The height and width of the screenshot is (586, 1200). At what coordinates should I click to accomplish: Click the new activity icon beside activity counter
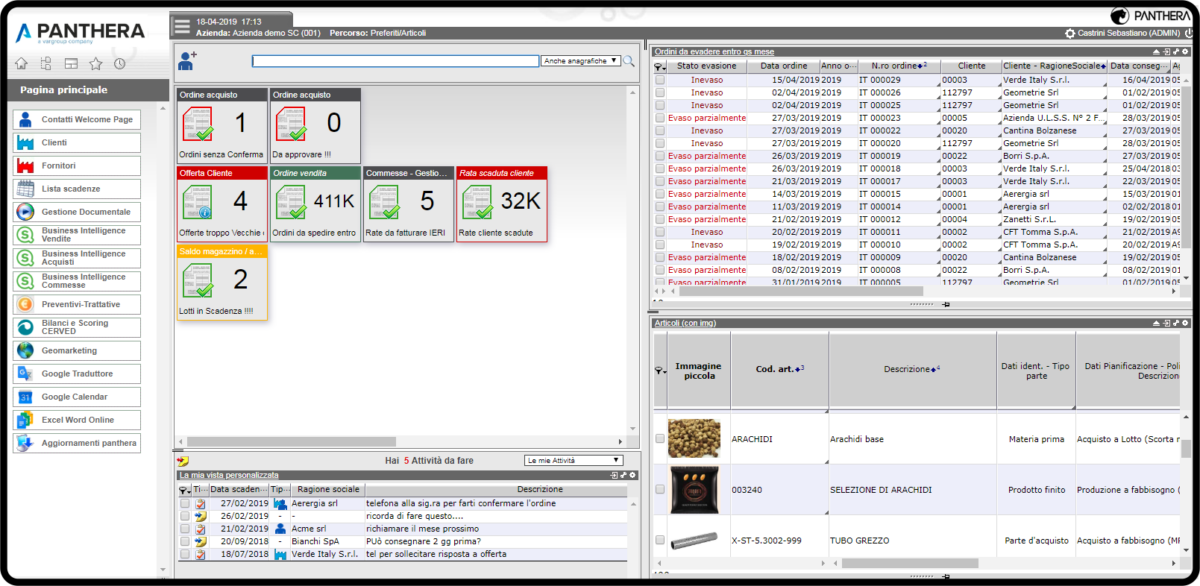tap(182, 461)
